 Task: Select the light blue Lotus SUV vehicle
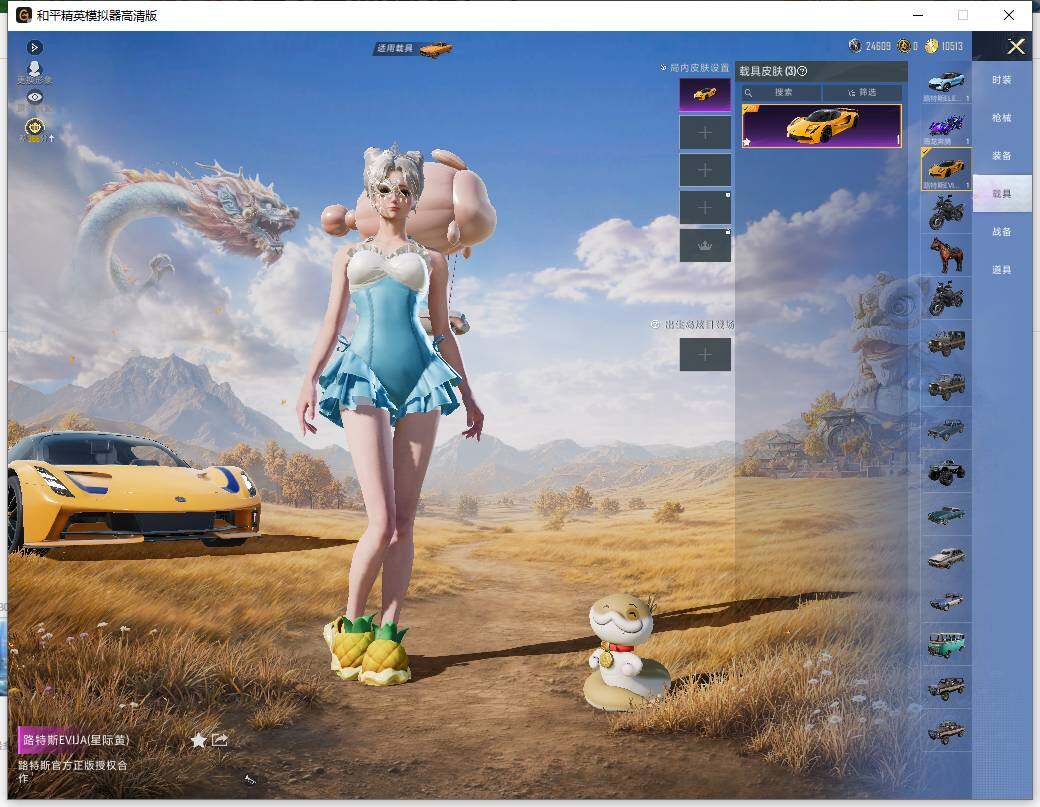point(946,83)
